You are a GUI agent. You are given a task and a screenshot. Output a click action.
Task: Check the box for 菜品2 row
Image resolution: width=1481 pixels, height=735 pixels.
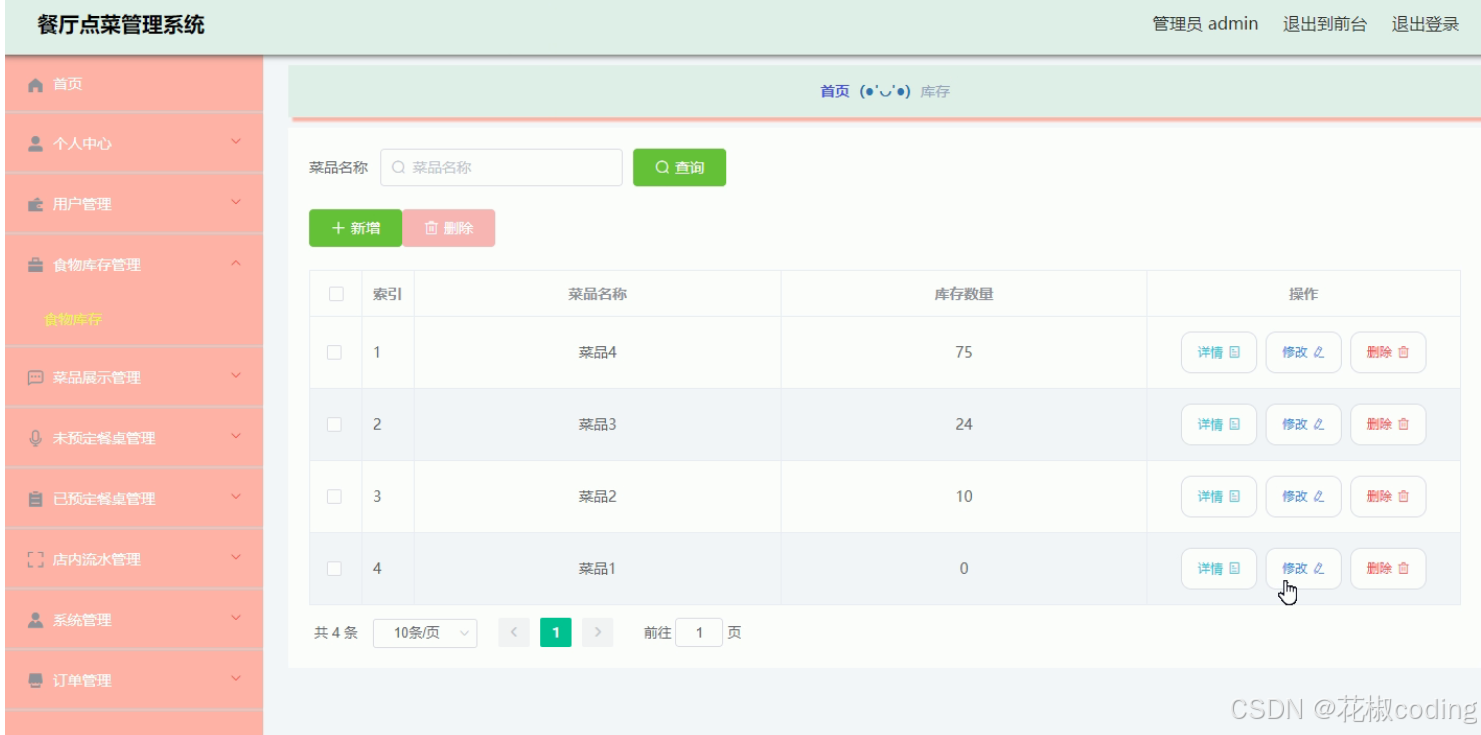[x=335, y=496]
